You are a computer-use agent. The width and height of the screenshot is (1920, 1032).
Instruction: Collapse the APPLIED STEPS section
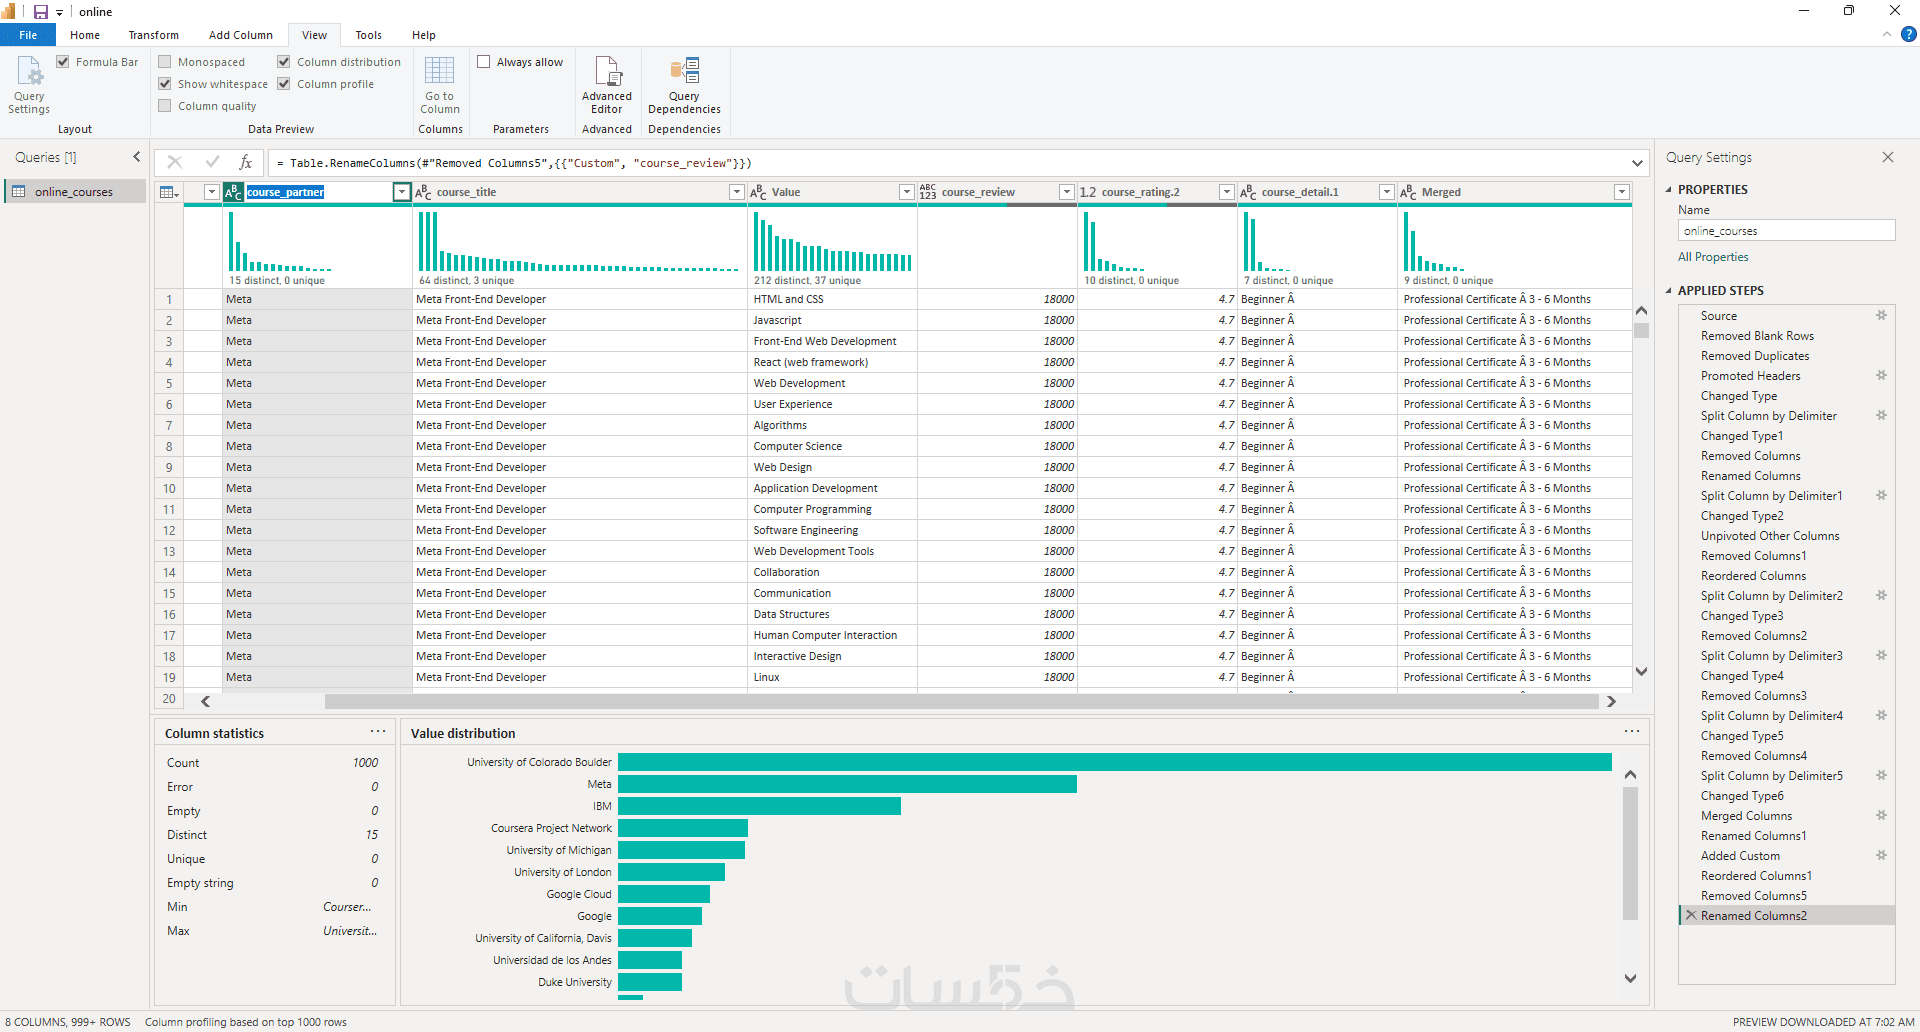coord(1668,291)
